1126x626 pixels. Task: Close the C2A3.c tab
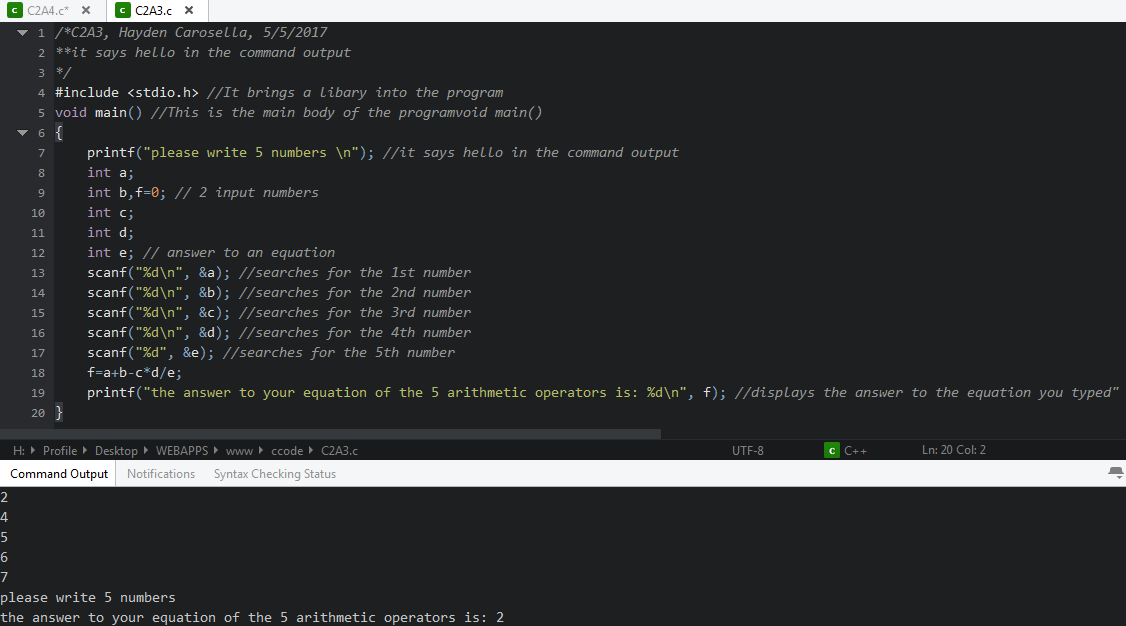click(x=189, y=9)
